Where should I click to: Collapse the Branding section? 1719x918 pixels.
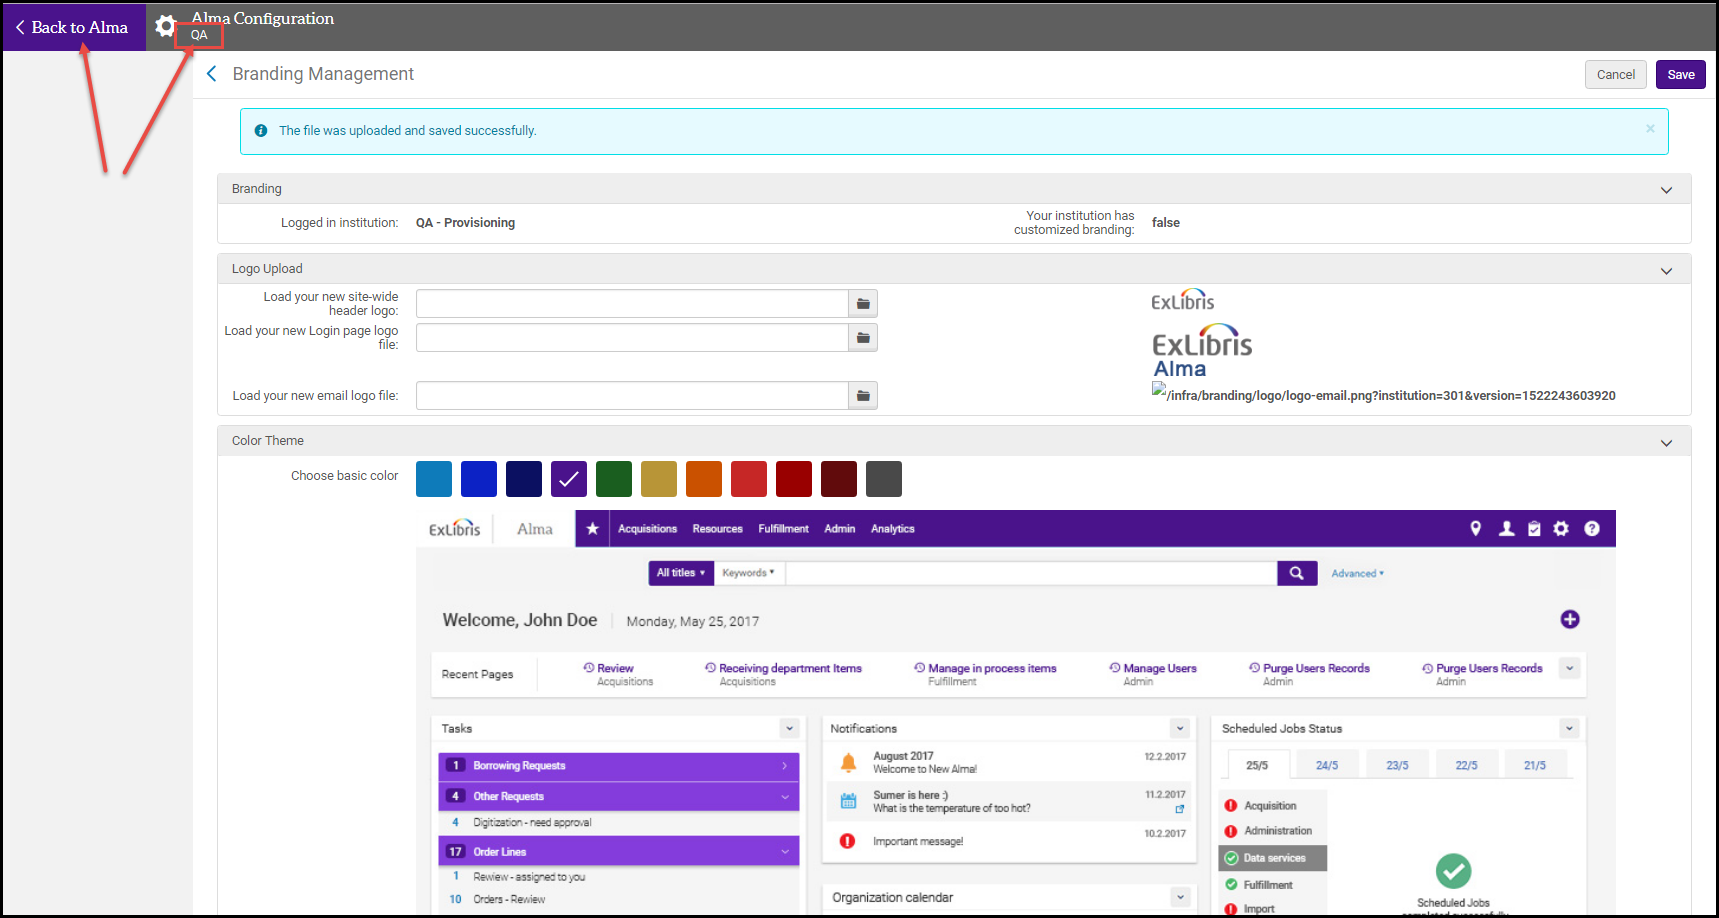point(1666,190)
